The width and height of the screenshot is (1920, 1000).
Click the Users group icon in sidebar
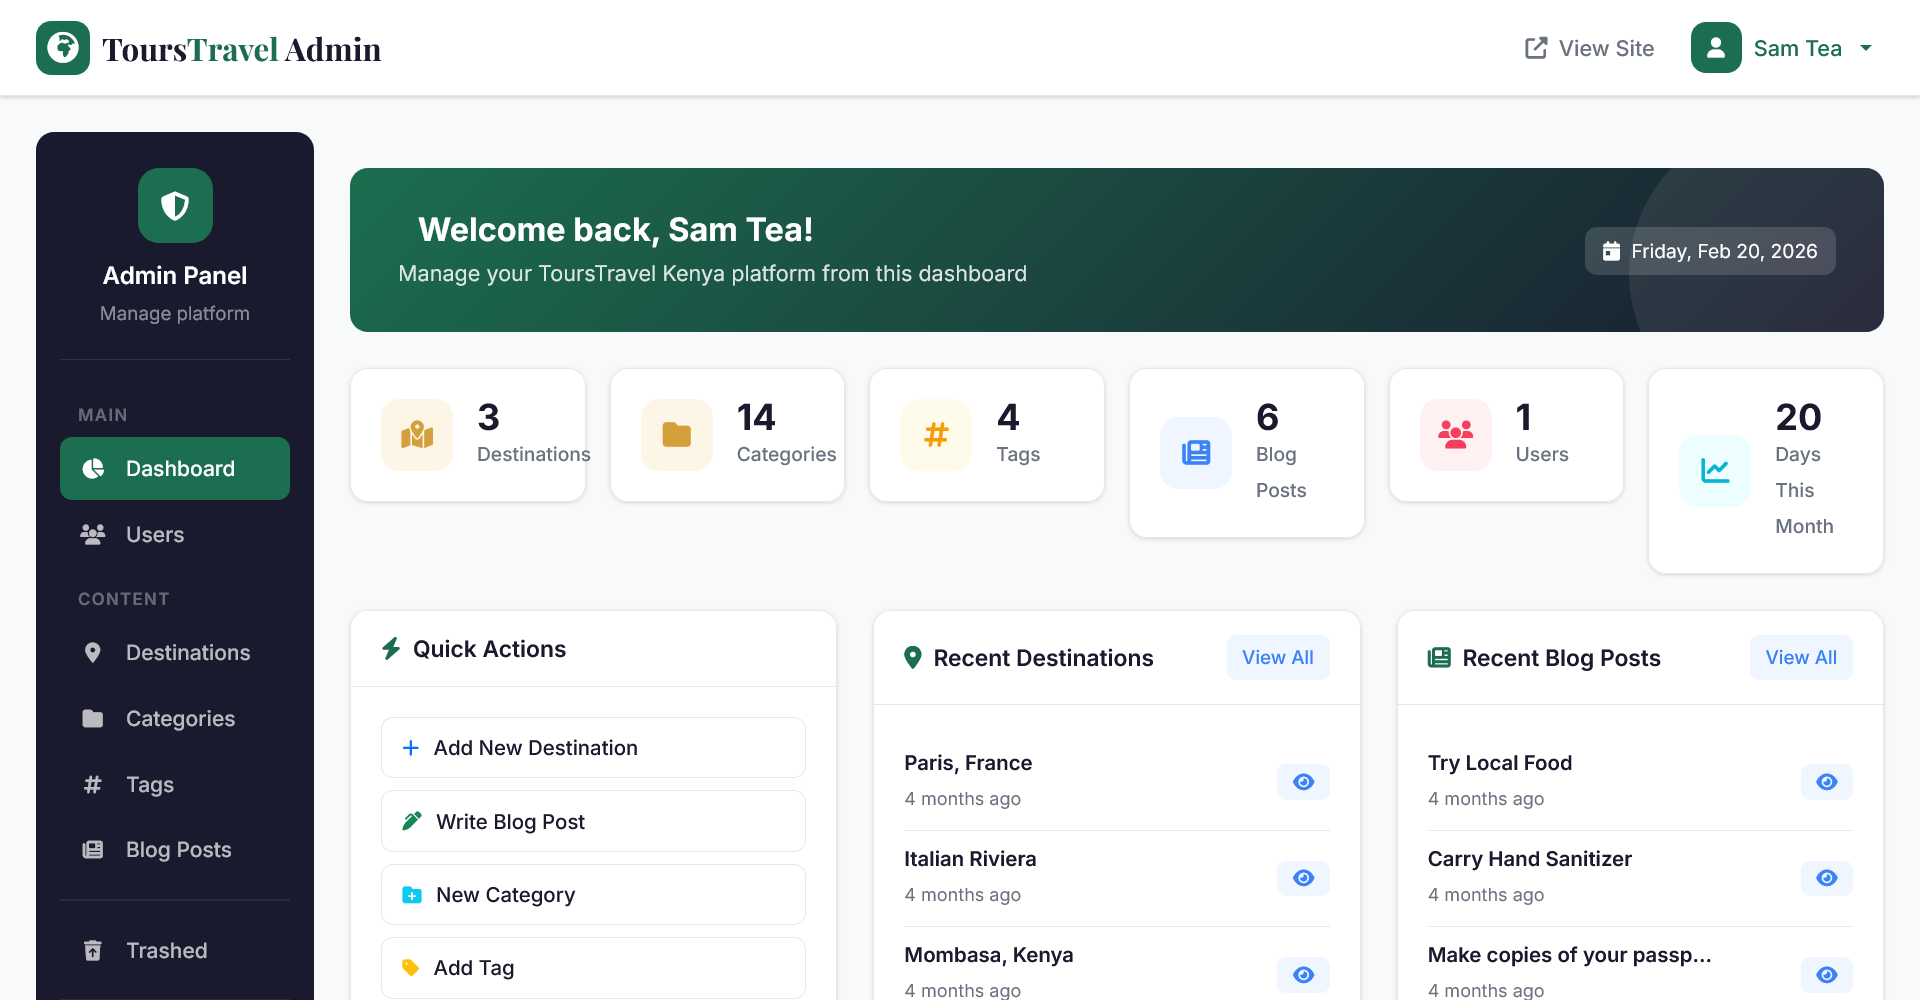pyautogui.click(x=93, y=534)
